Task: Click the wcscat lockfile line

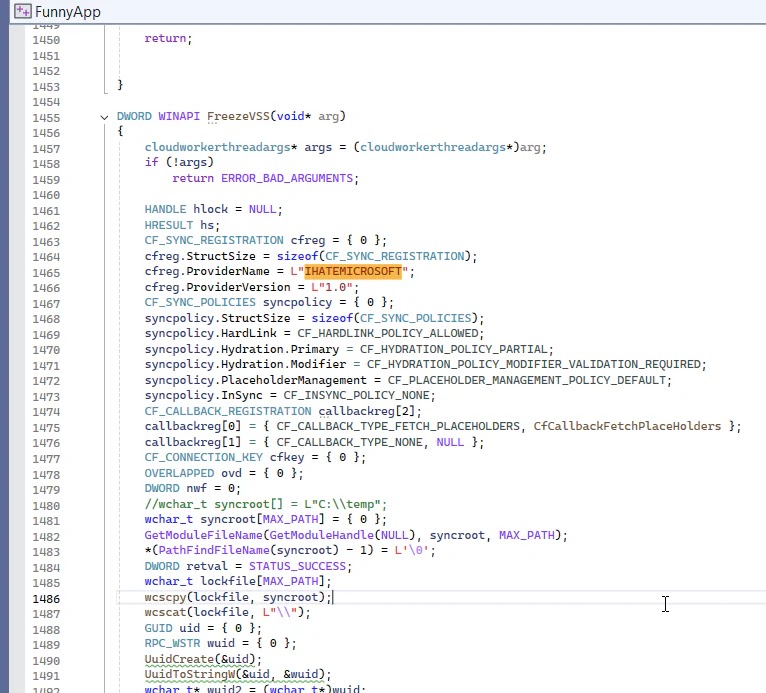Action: click(x=228, y=612)
